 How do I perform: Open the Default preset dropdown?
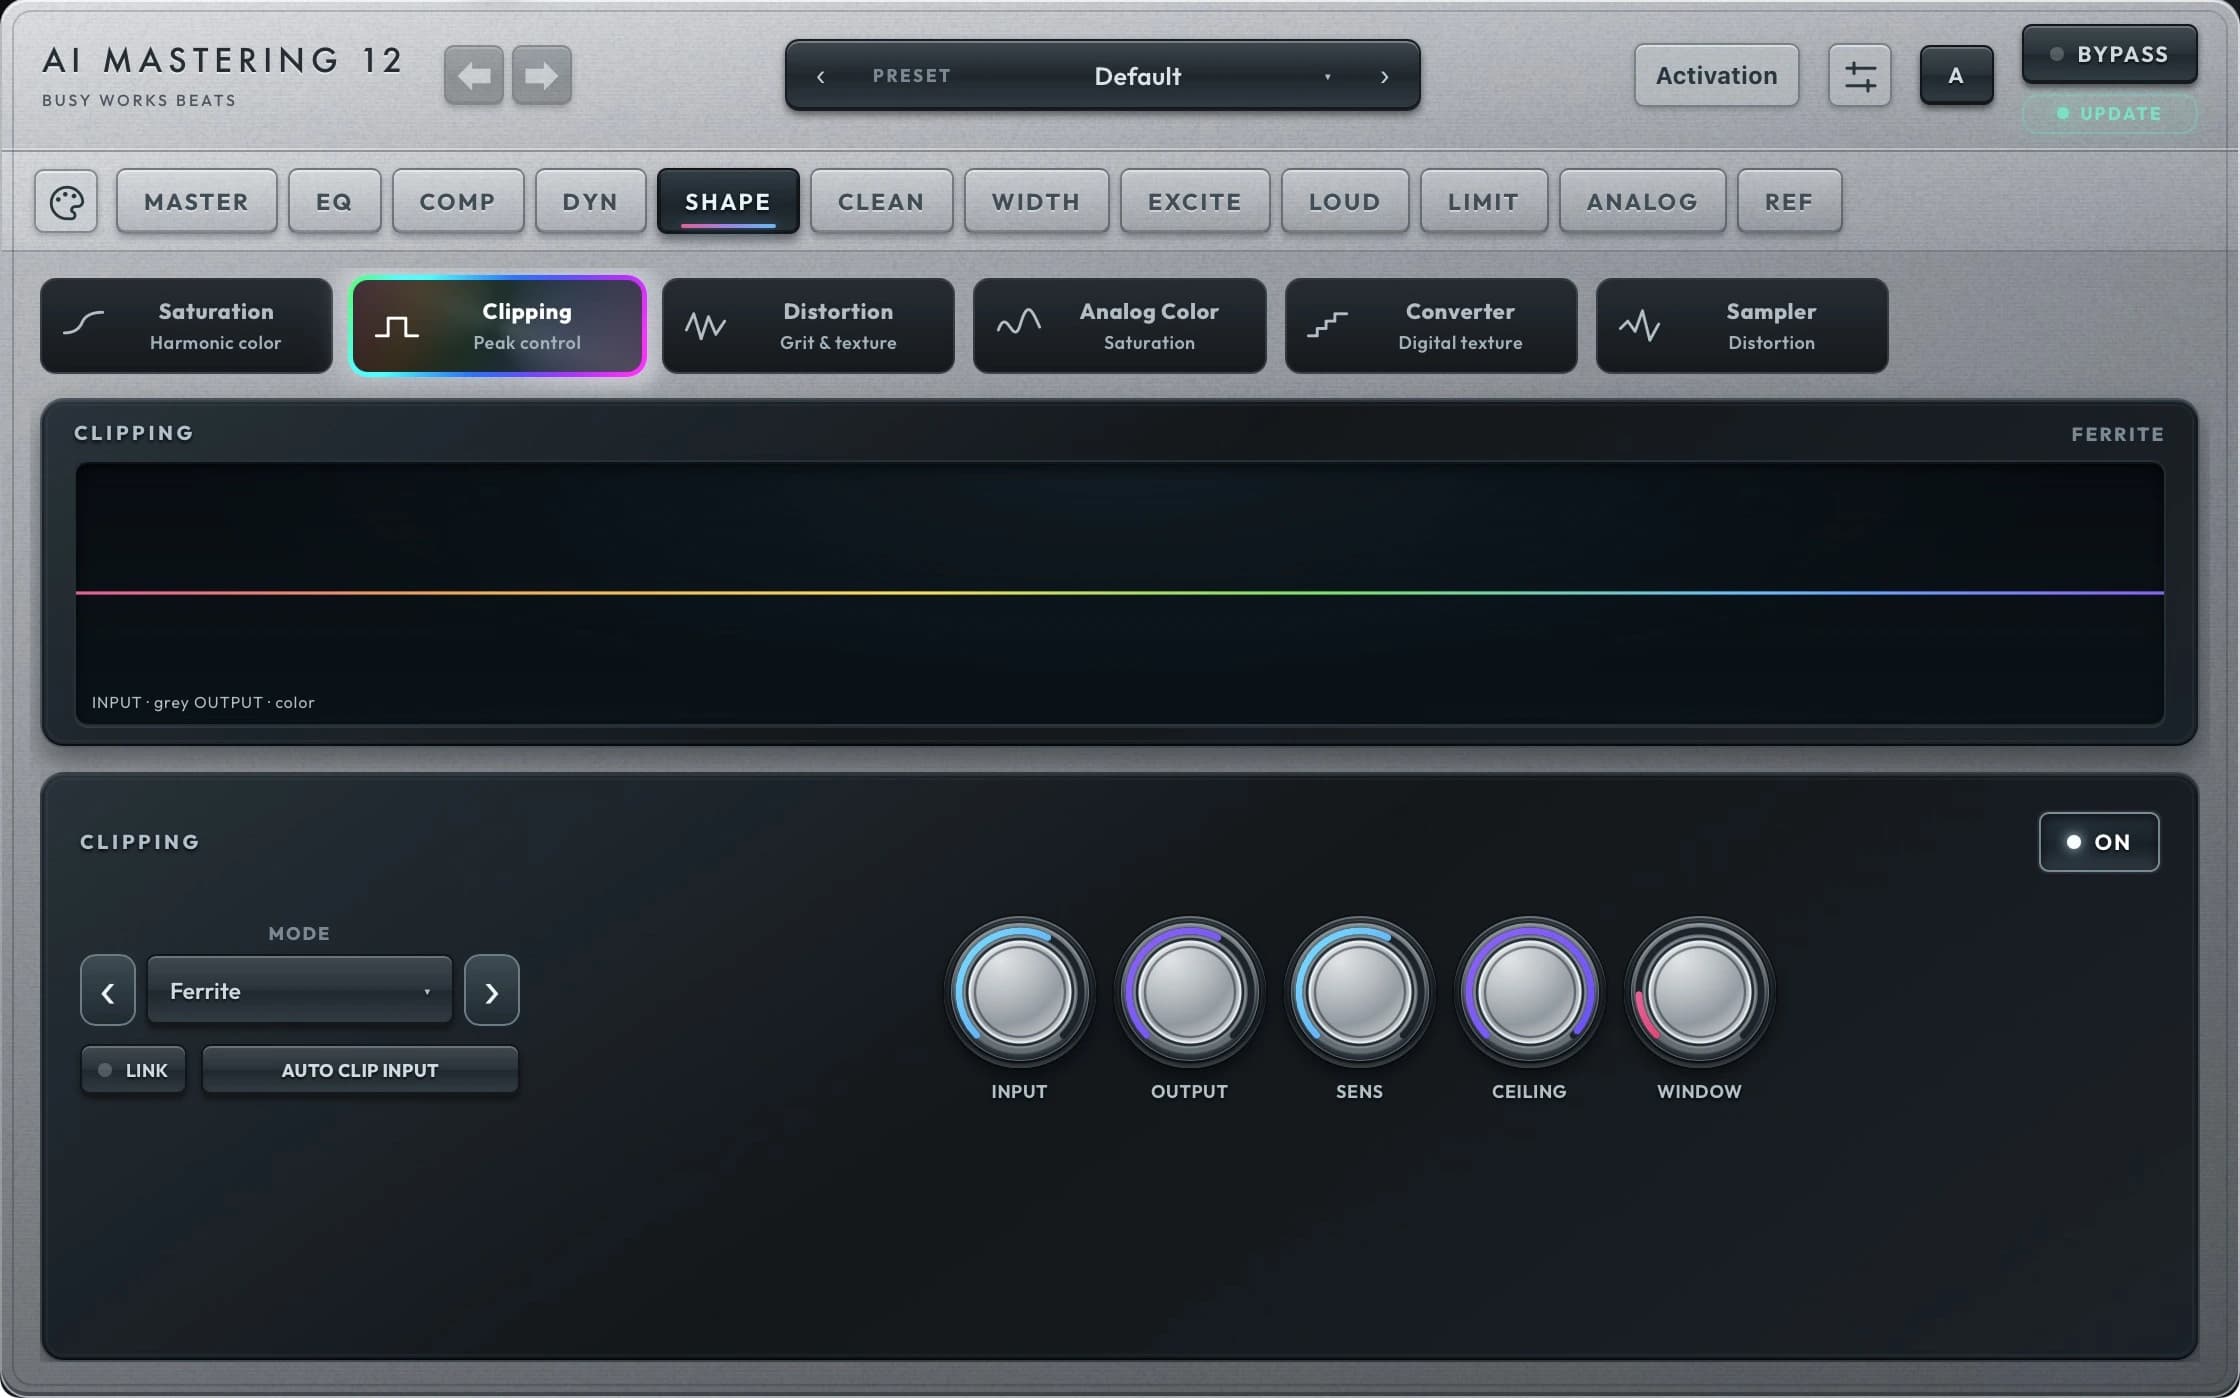(x=1137, y=76)
